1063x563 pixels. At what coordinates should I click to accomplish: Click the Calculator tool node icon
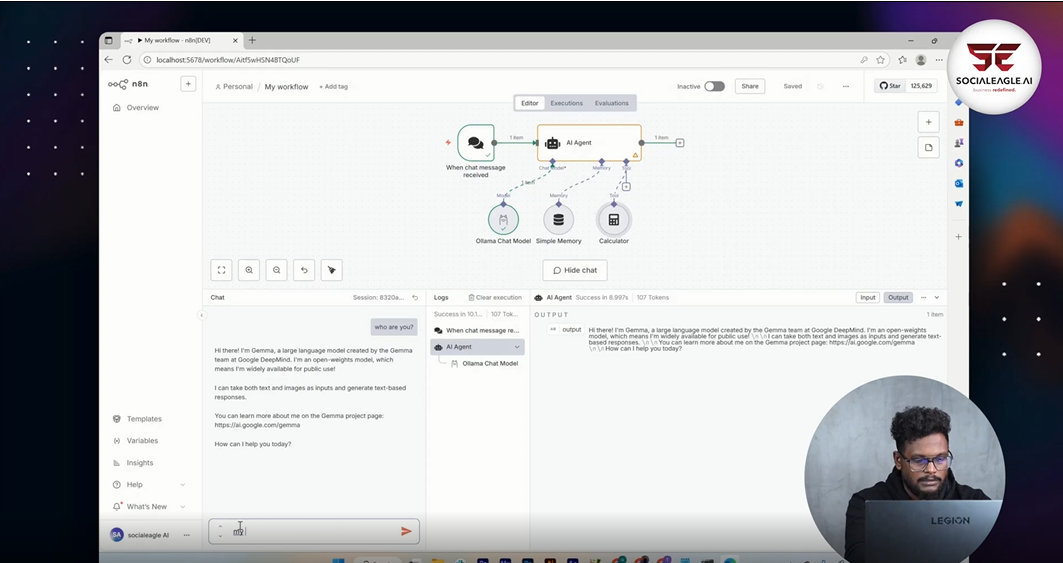[x=614, y=220]
